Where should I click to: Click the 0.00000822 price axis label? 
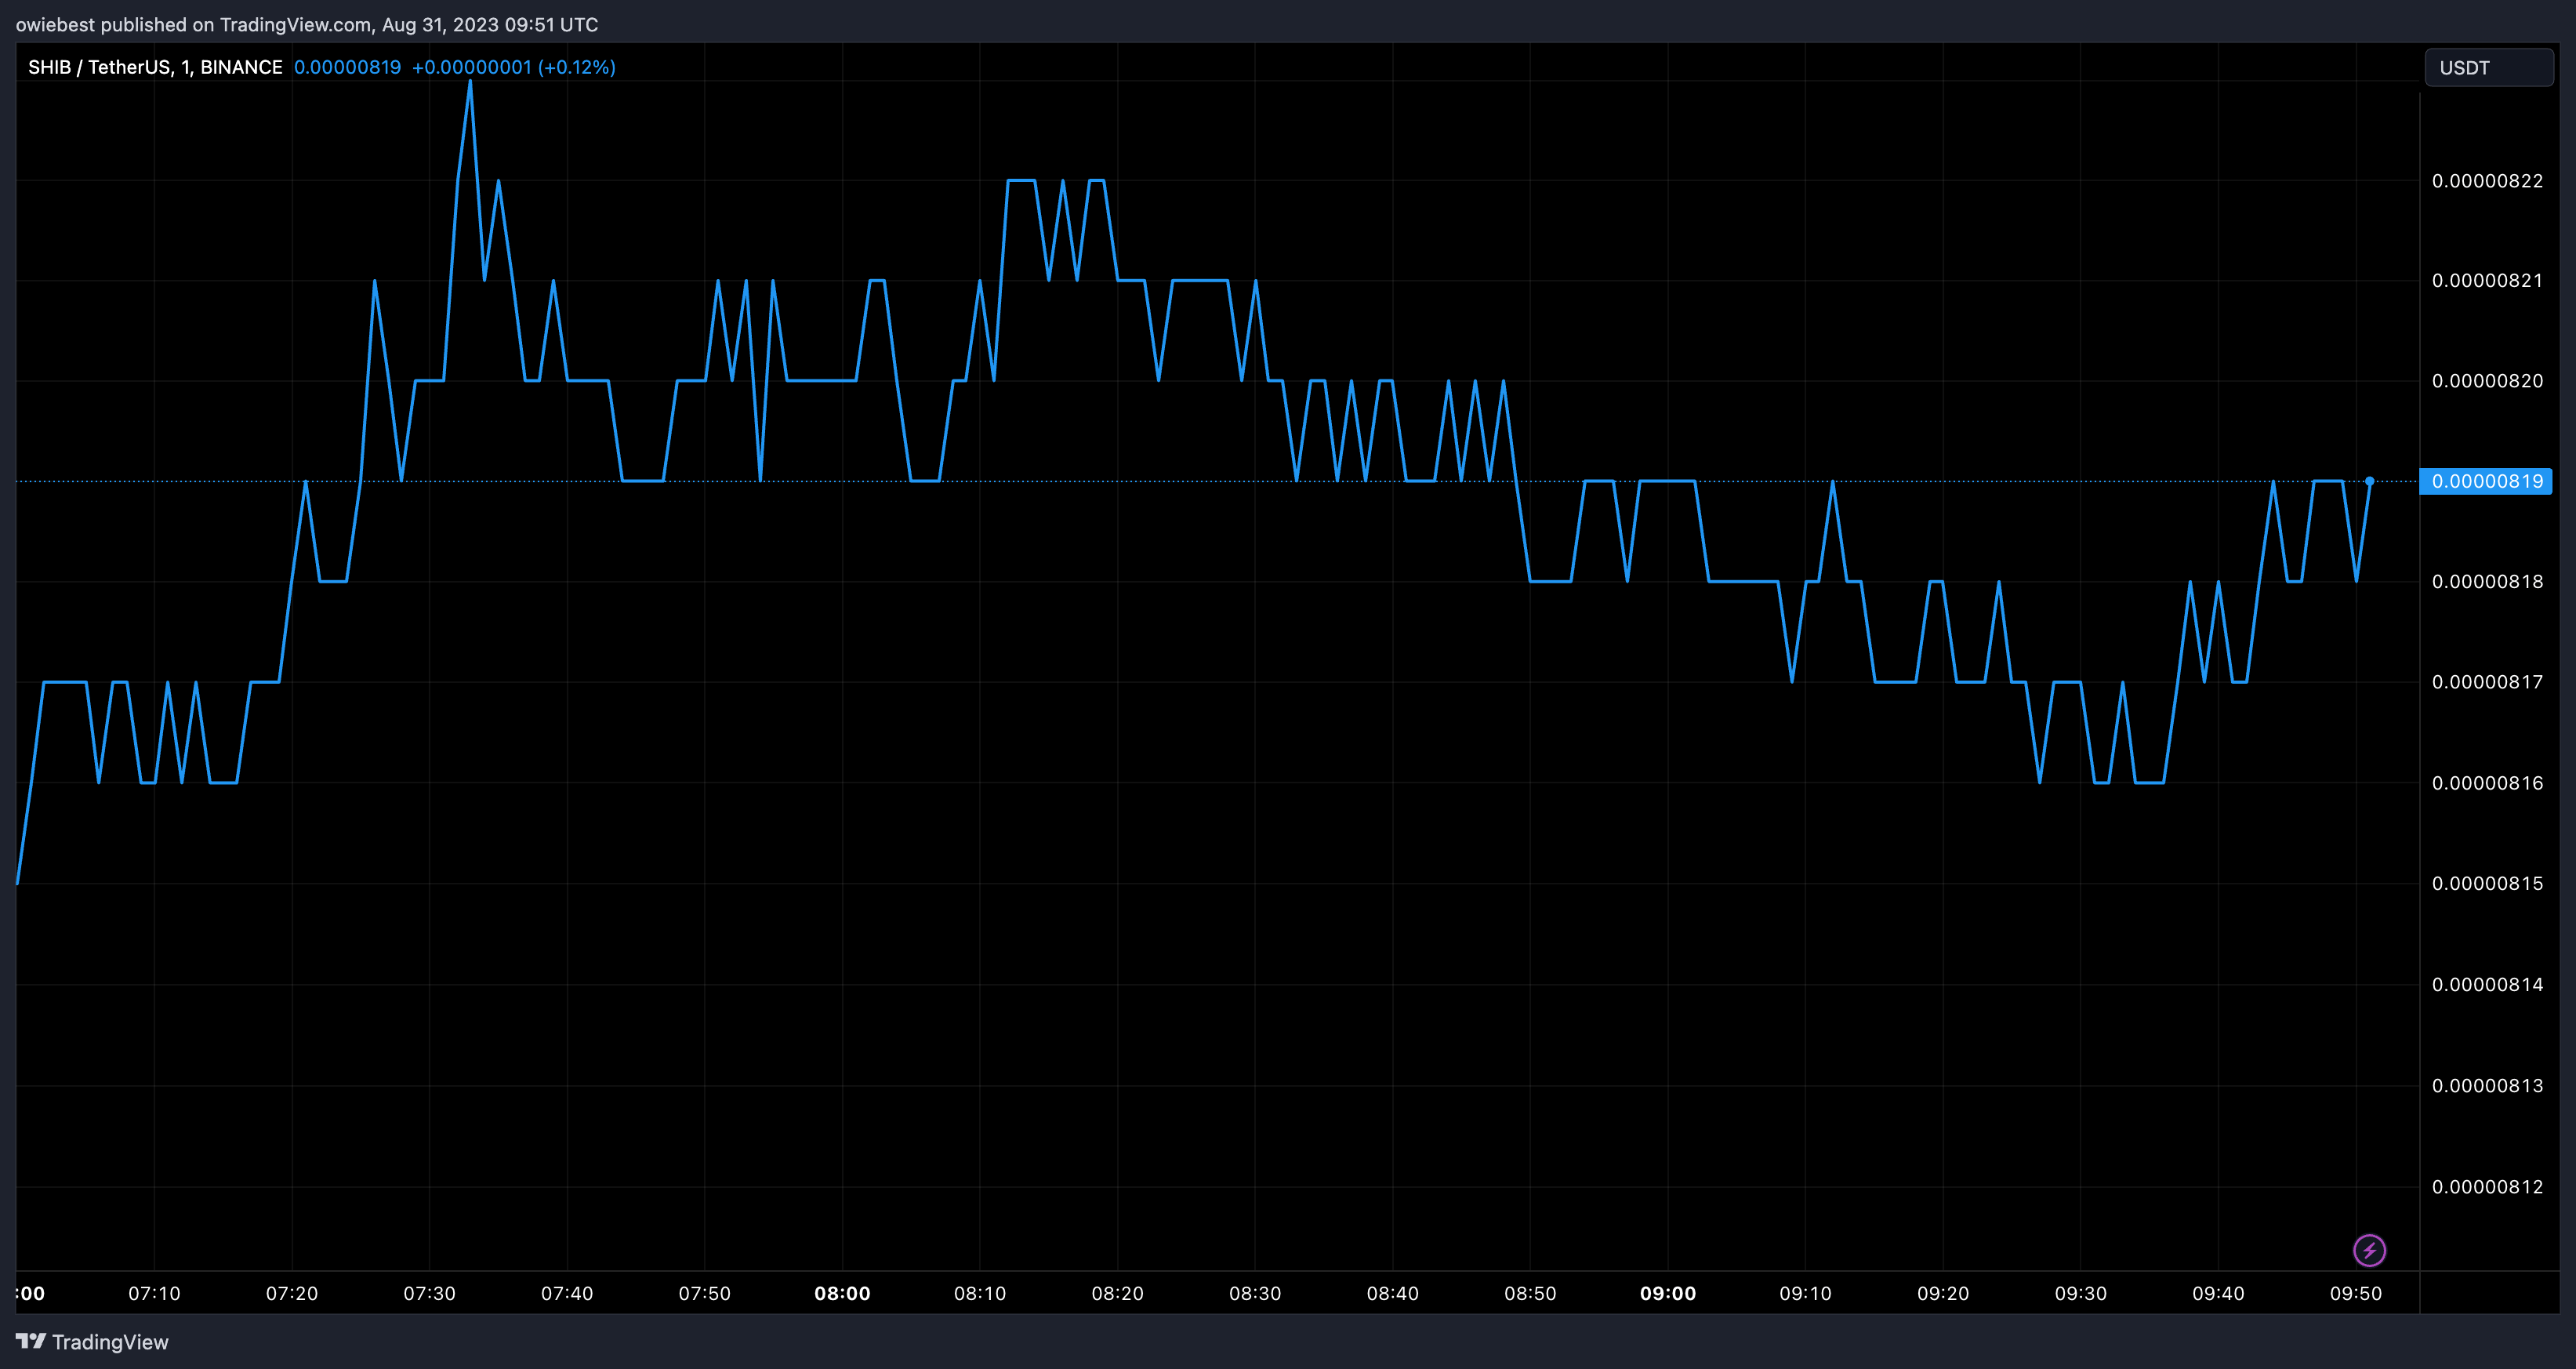pos(2487,181)
